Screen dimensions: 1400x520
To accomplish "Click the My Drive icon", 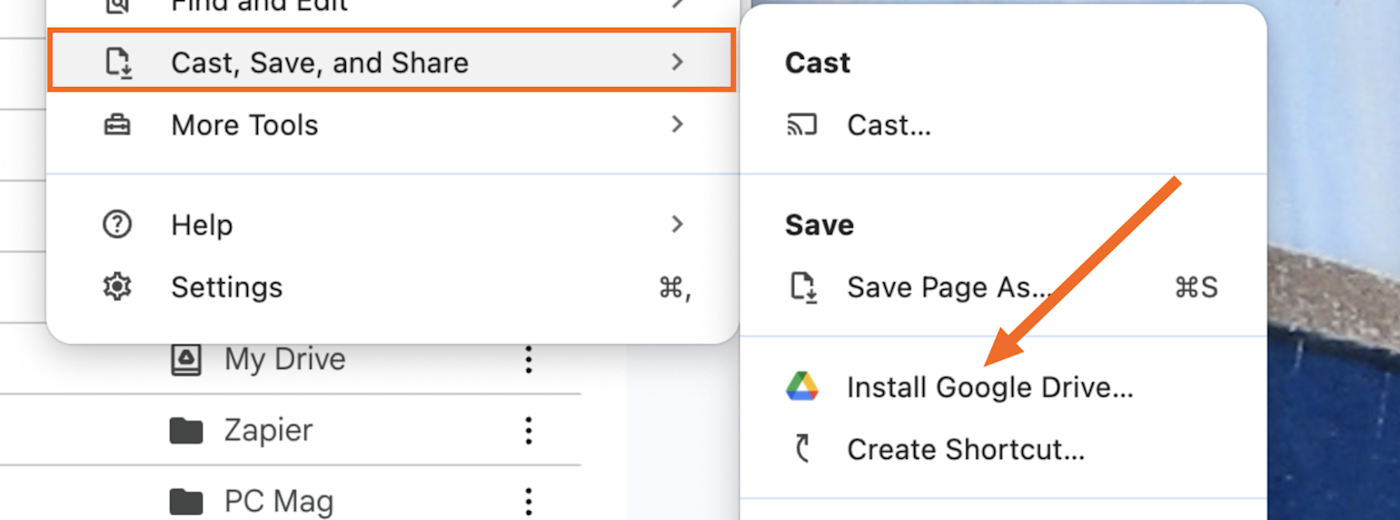I will pyautogui.click(x=186, y=359).
